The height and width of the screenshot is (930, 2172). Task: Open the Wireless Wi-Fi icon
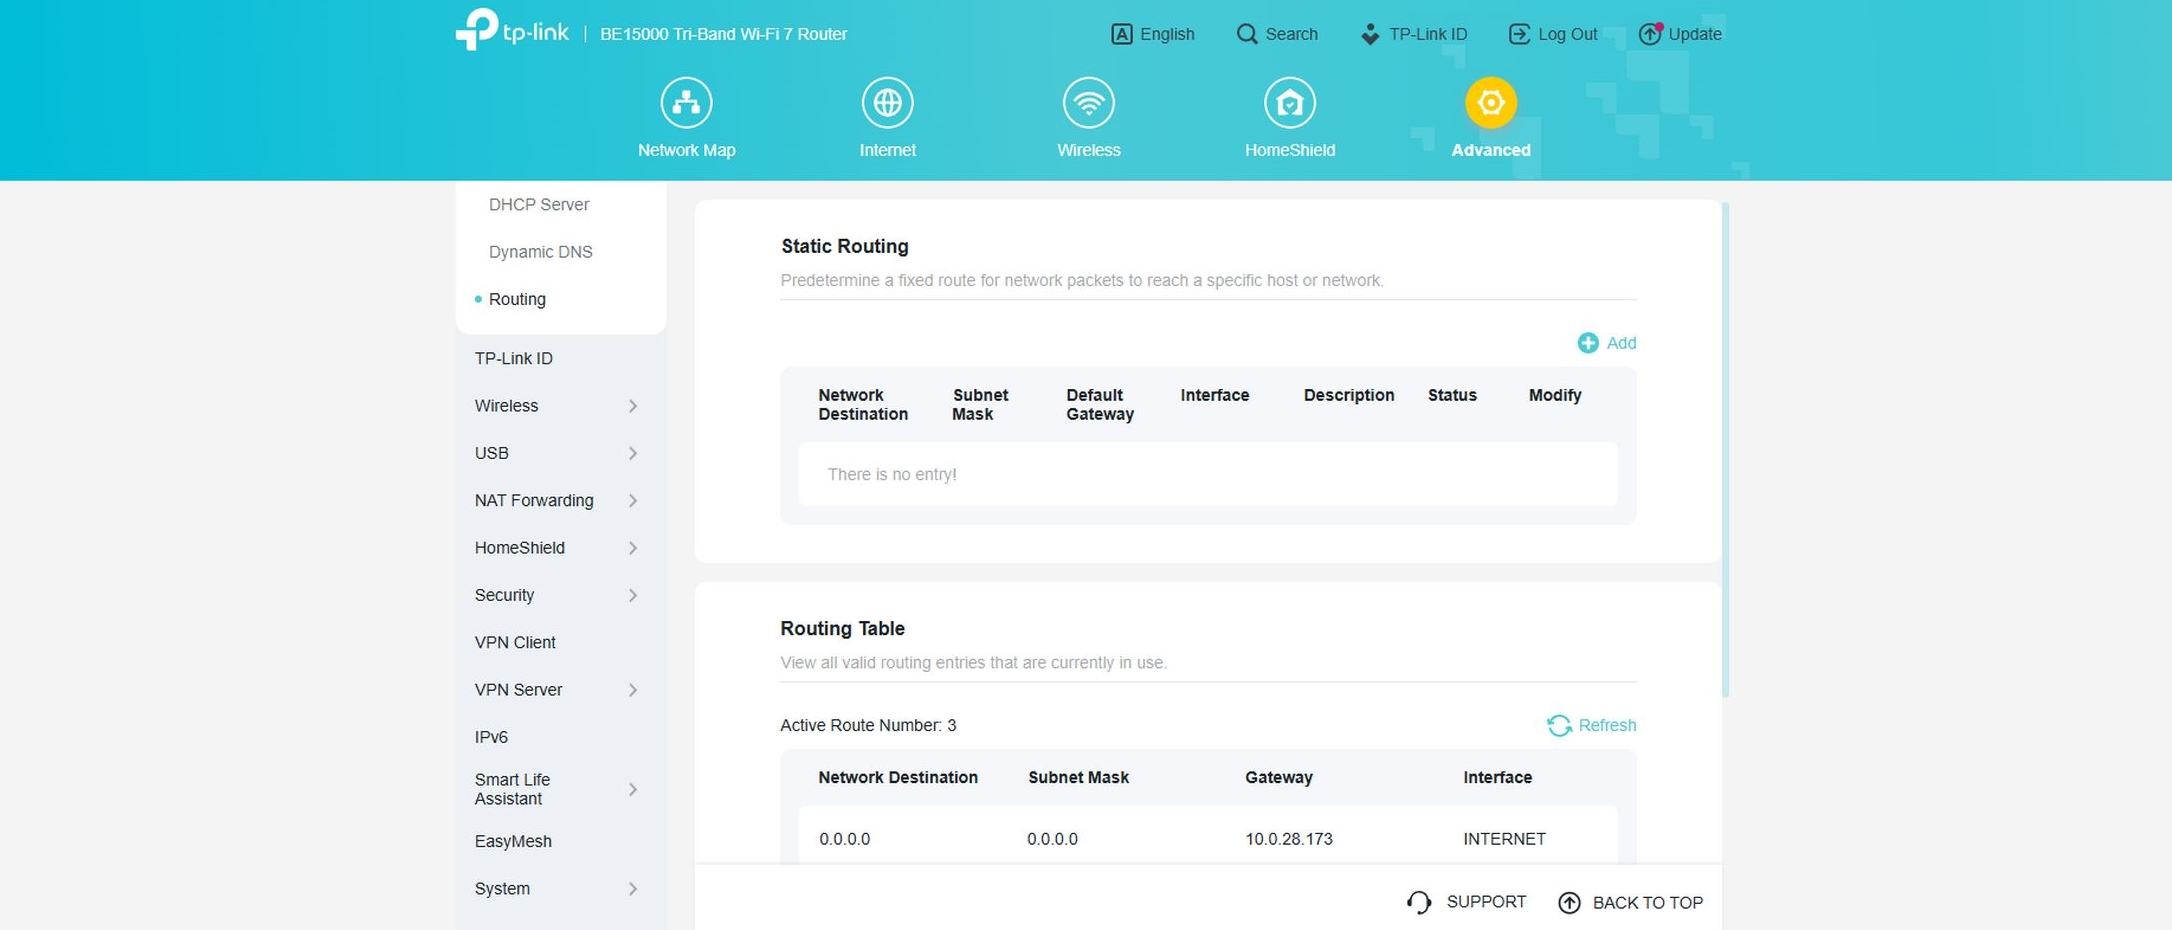(x=1088, y=103)
